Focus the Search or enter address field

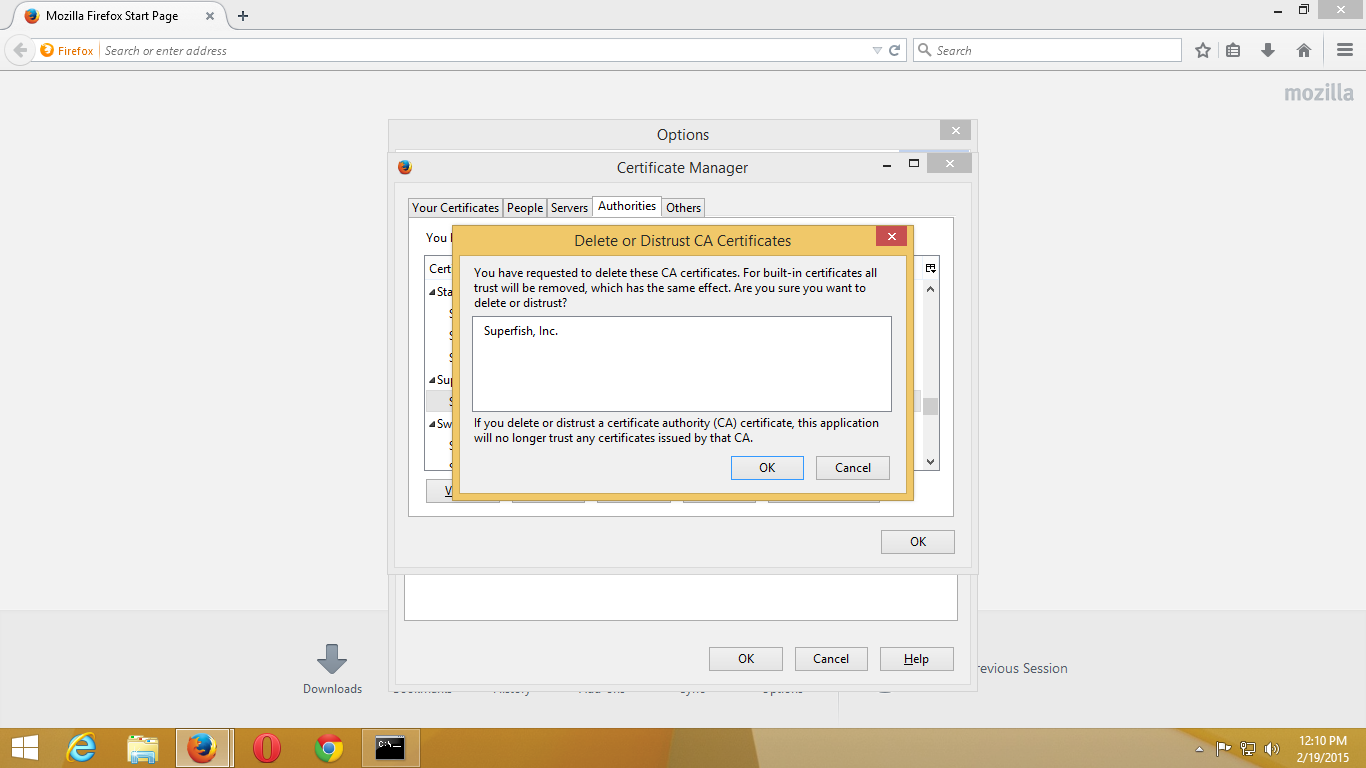(x=484, y=50)
